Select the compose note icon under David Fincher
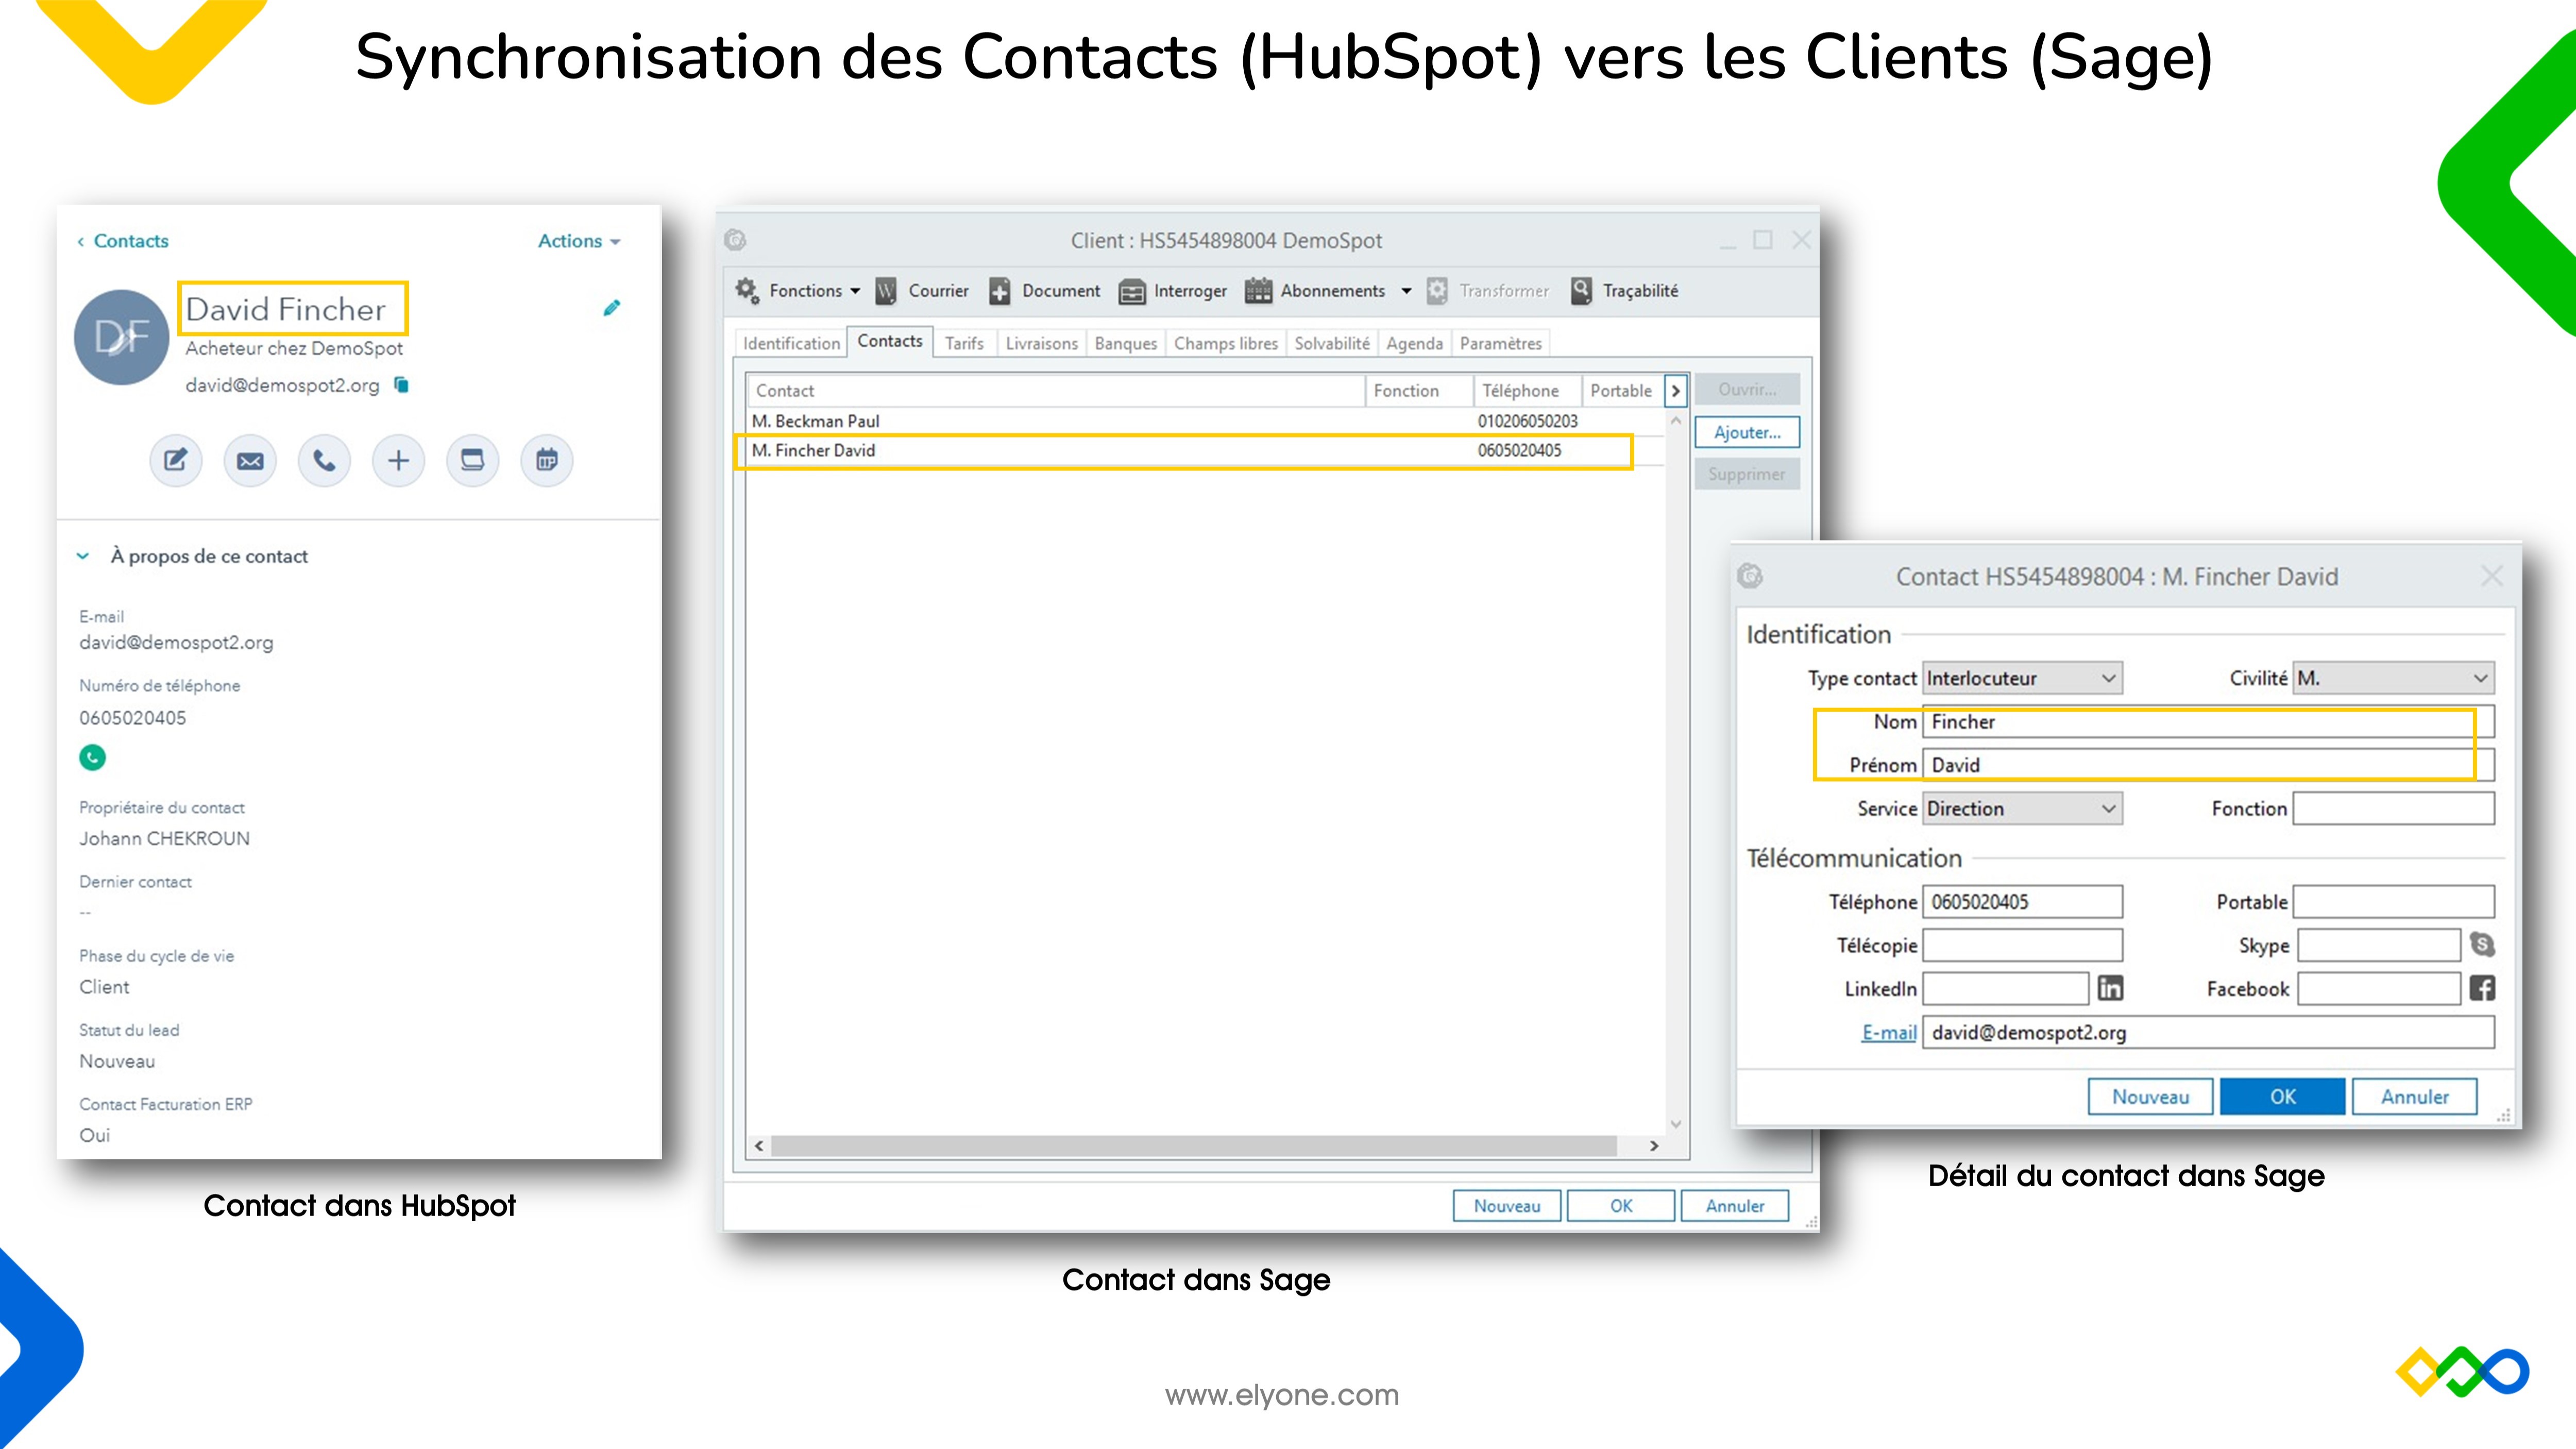Image resolution: width=2576 pixels, height=1449 pixels. click(175, 461)
